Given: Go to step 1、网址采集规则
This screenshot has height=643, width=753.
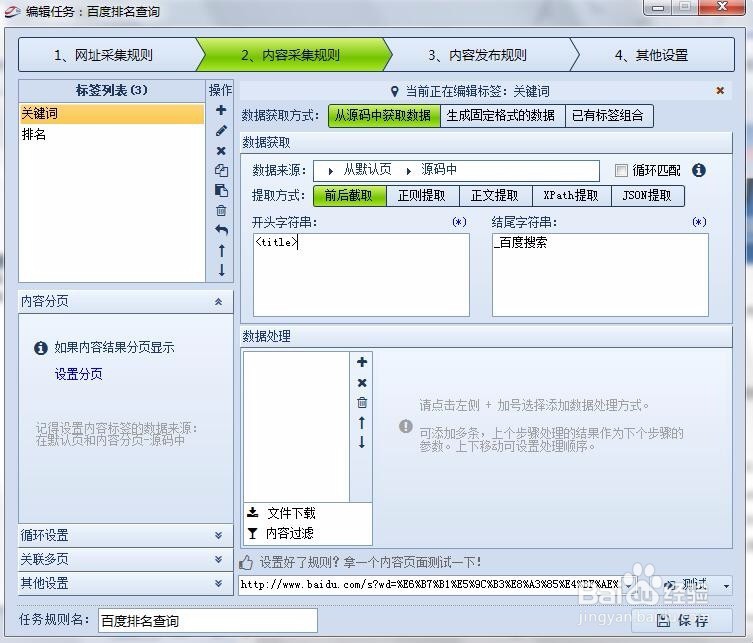Looking at the screenshot, I should click(103, 55).
